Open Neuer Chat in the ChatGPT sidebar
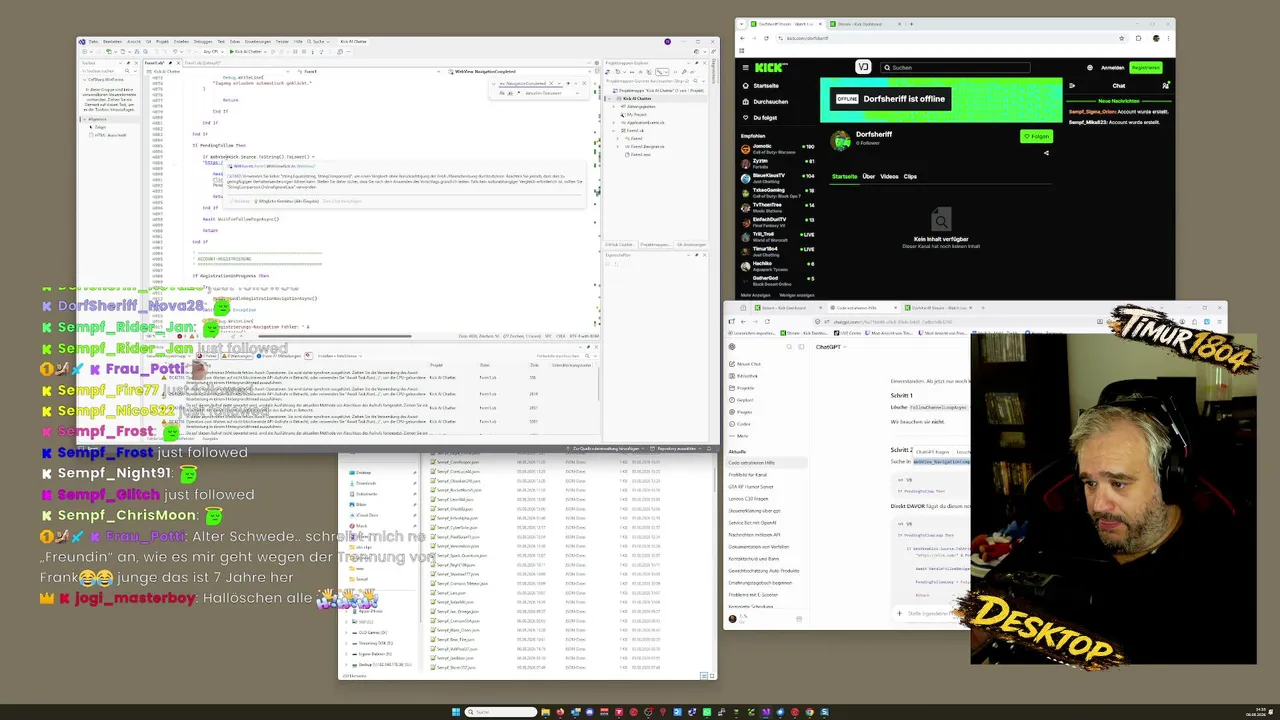Screen dimensions: 1280x720 click(749, 364)
